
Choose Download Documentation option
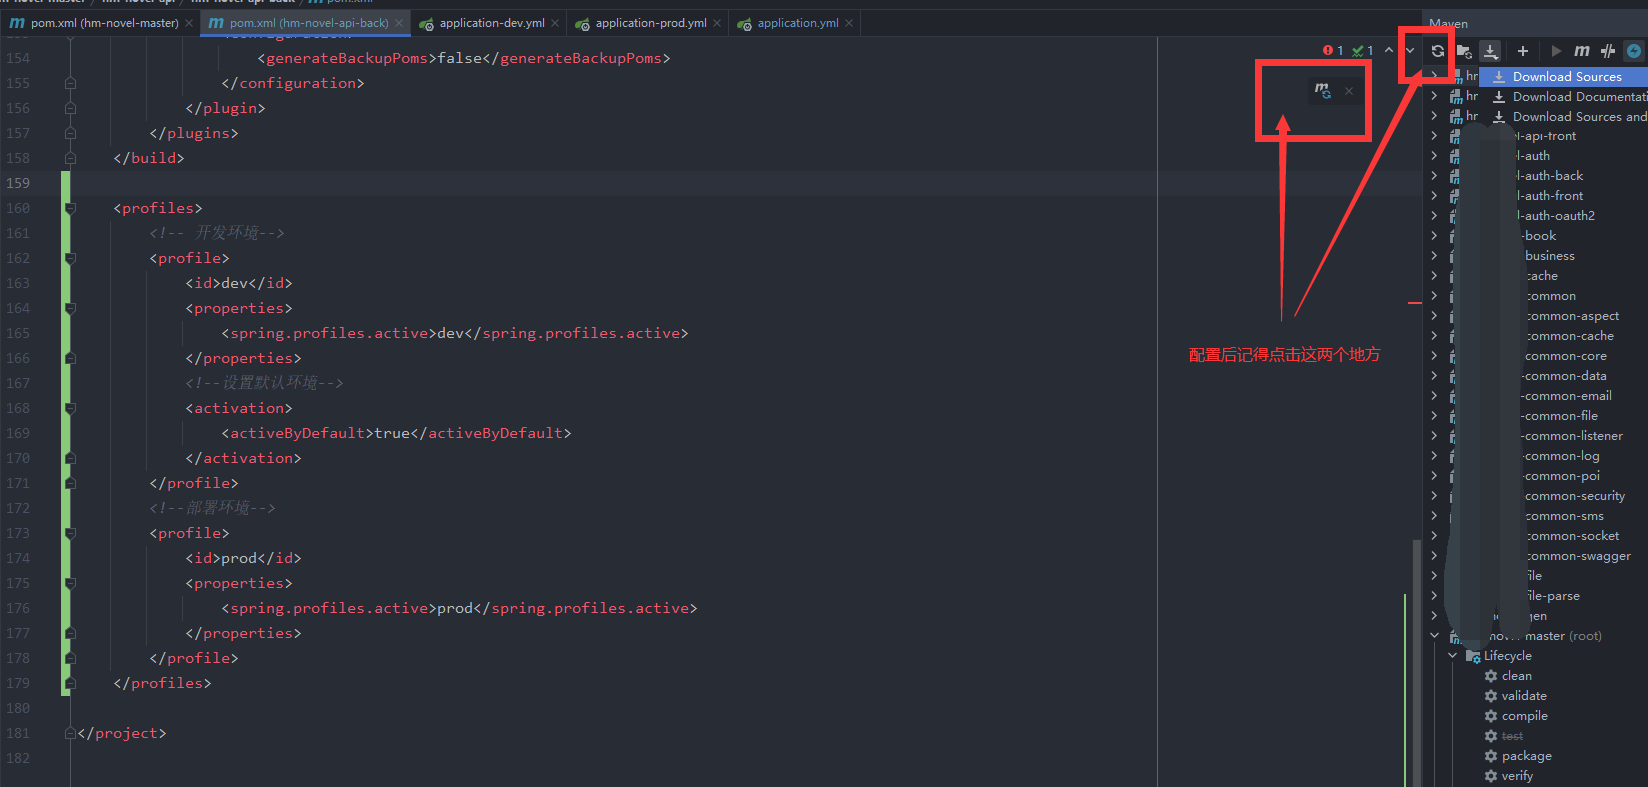pos(1577,97)
